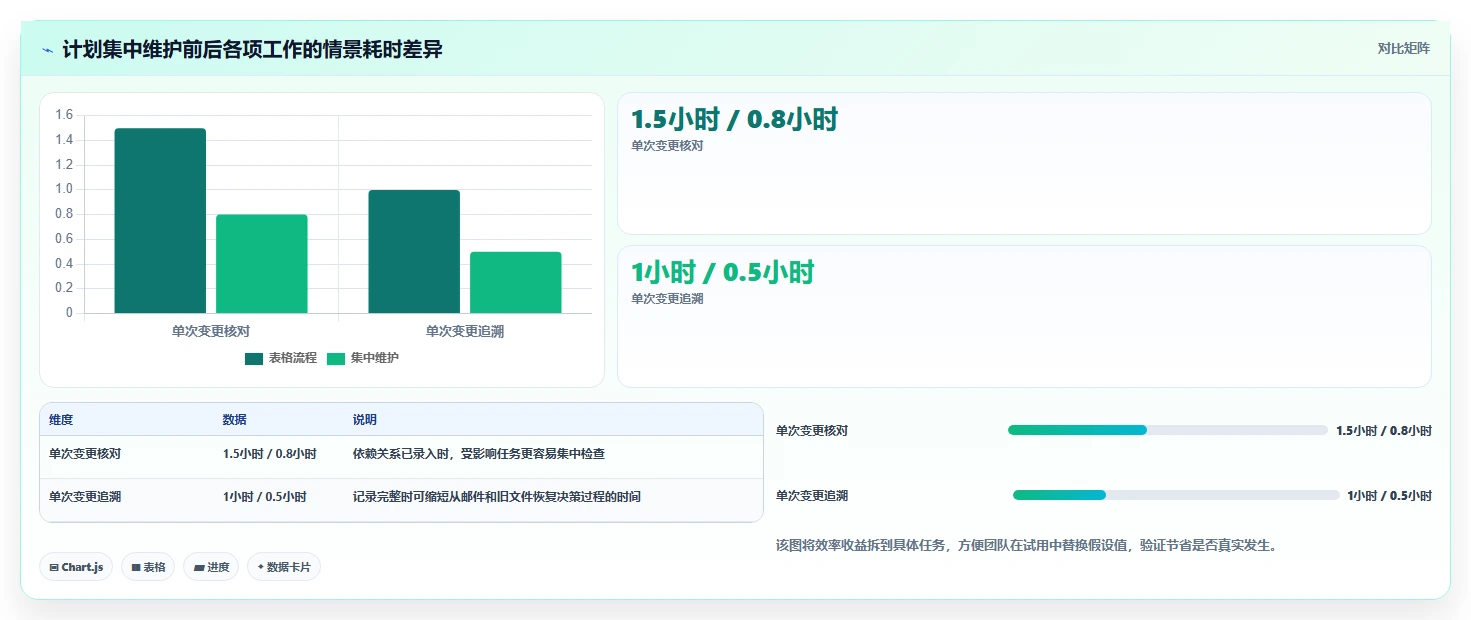
Task: Select the 表格 chip
Action: 148,567
